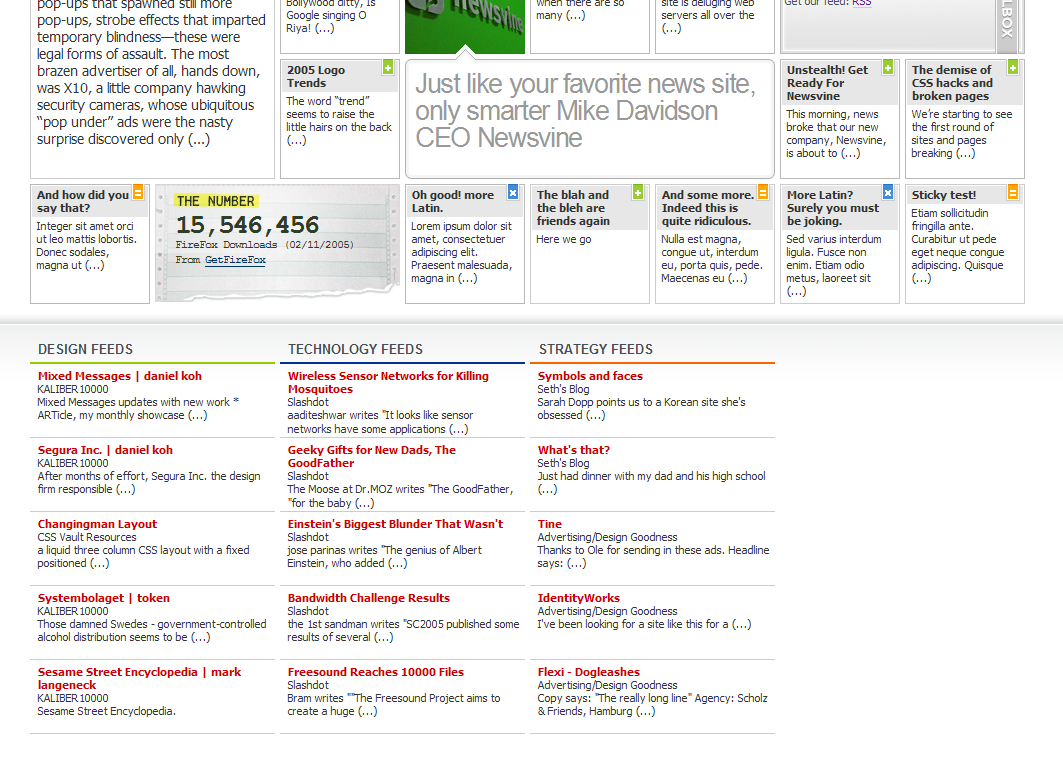The image size is (1063, 769).
Task: Click orange icon on 'And some more' card
Action: coord(763,192)
